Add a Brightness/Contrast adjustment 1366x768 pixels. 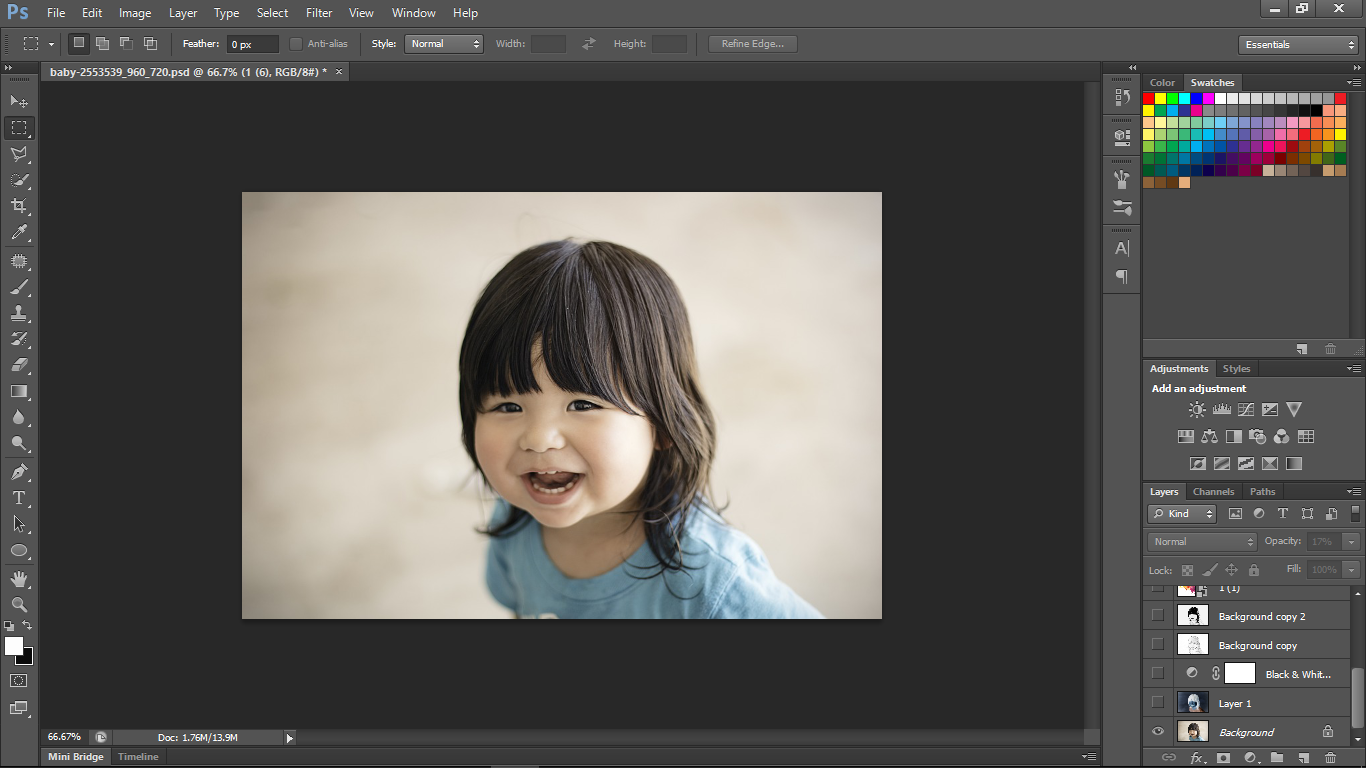pos(1197,409)
